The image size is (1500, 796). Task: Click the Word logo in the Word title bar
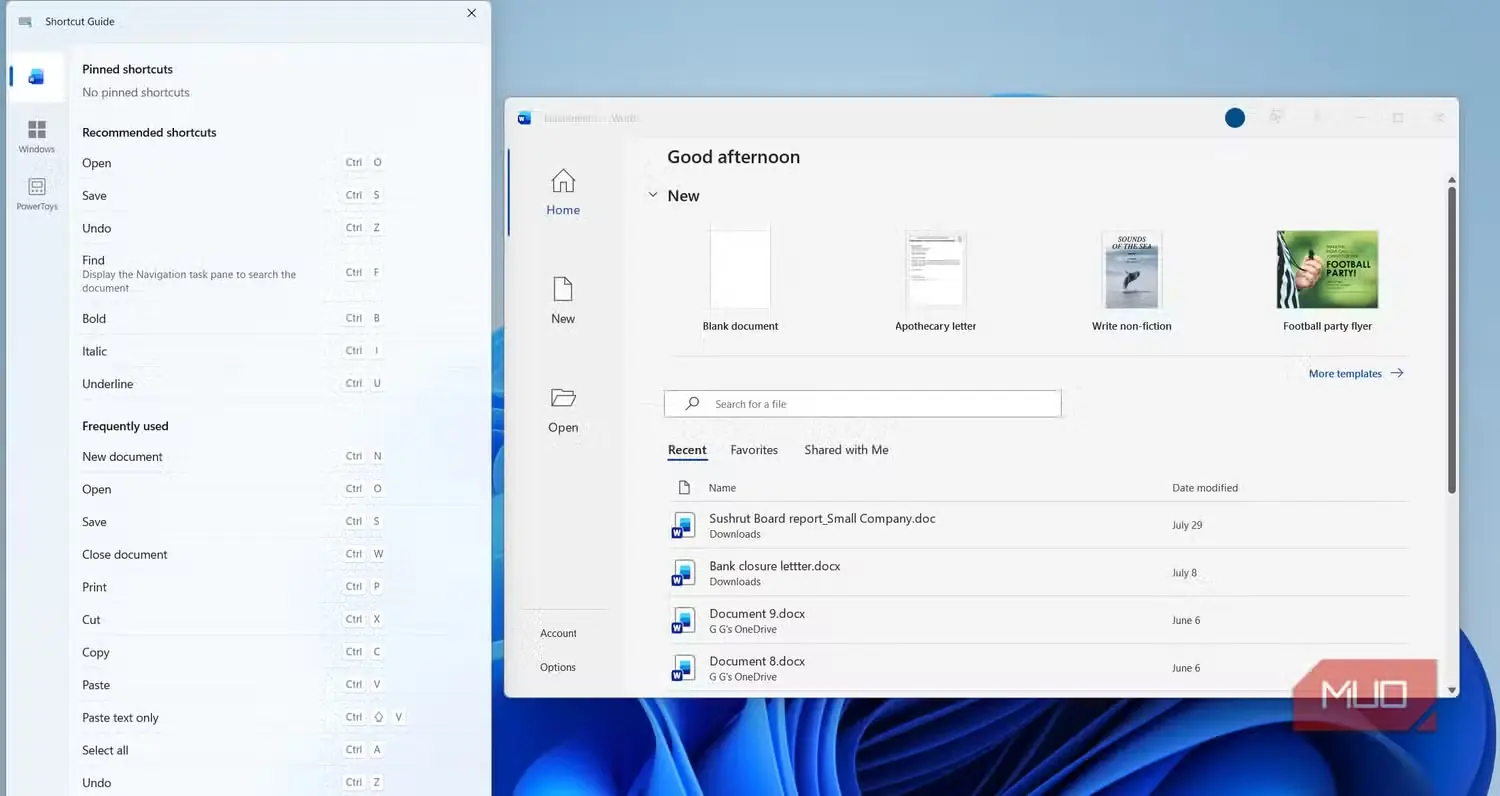524,118
